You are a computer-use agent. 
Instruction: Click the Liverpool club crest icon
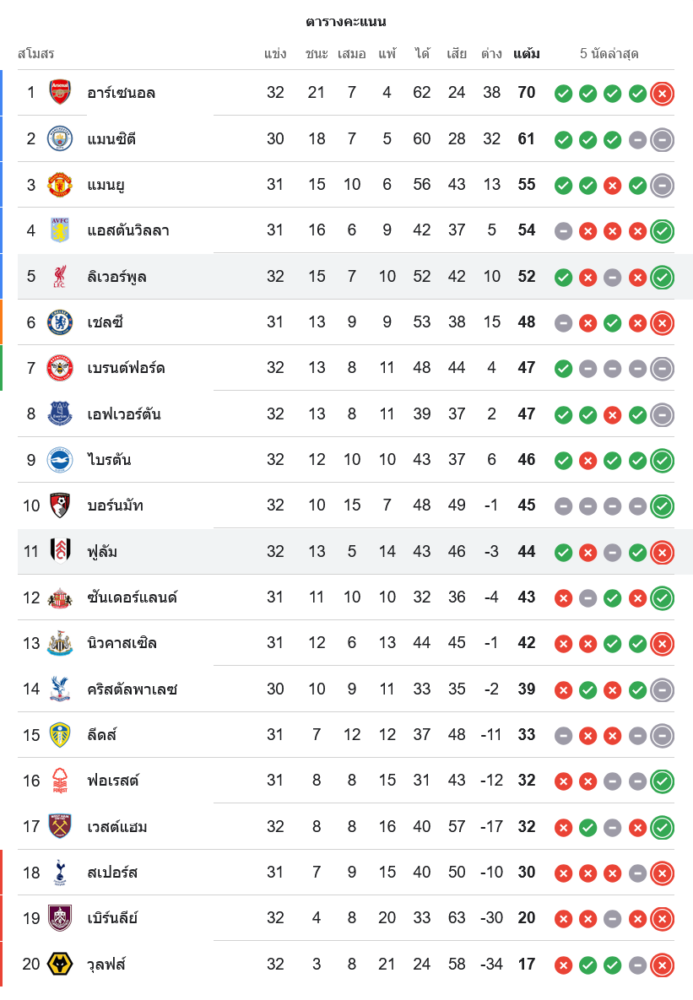pyautogui.click(x=61, y=277)
